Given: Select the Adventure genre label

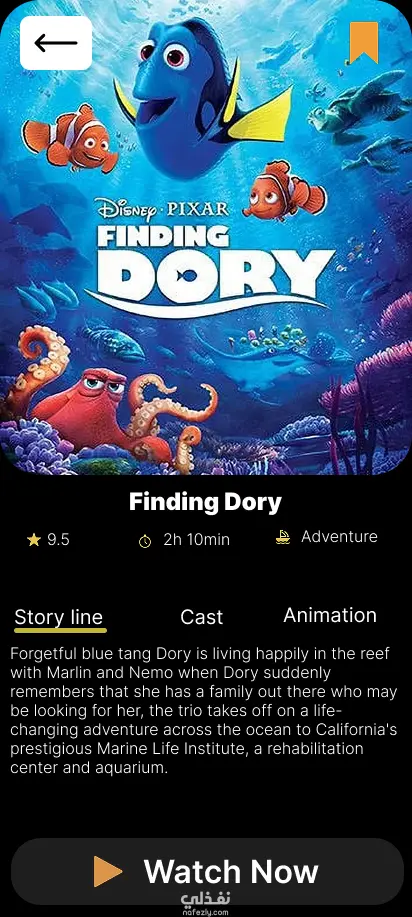Looking at the screenshot, I should pos(339,537).
